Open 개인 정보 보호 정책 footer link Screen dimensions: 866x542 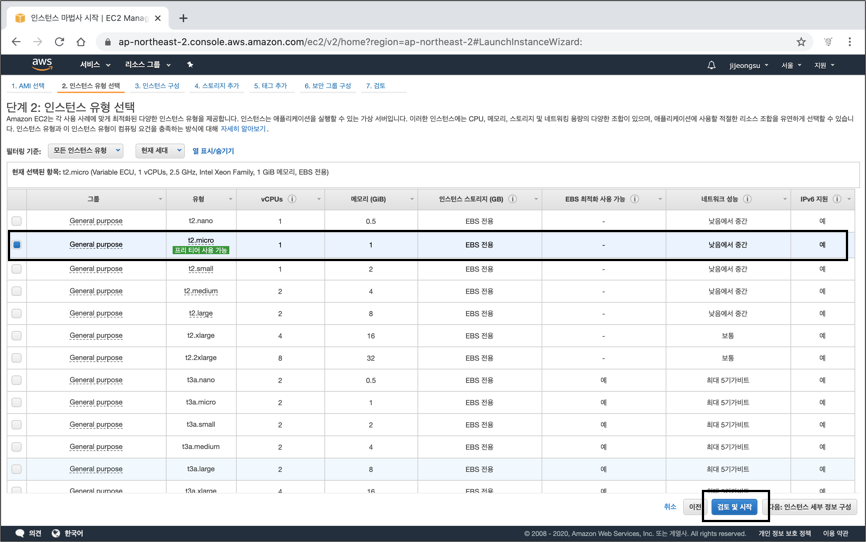tap(784, 533)
